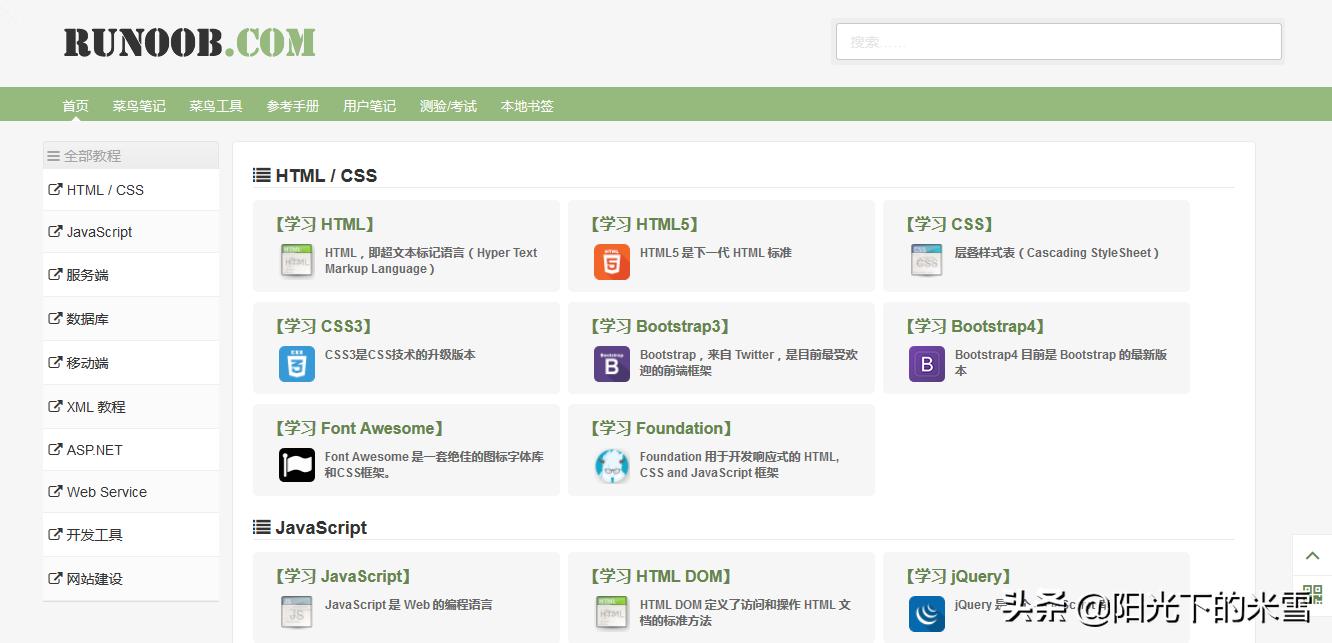
Task: Click the Foundation mascot icon
Action: pyautogui.click(x=611, y=465)
